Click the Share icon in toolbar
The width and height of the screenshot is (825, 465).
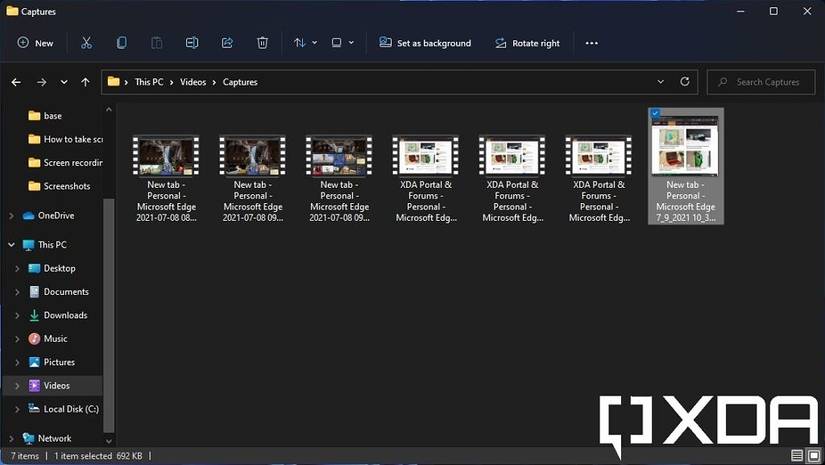point(227,43)
